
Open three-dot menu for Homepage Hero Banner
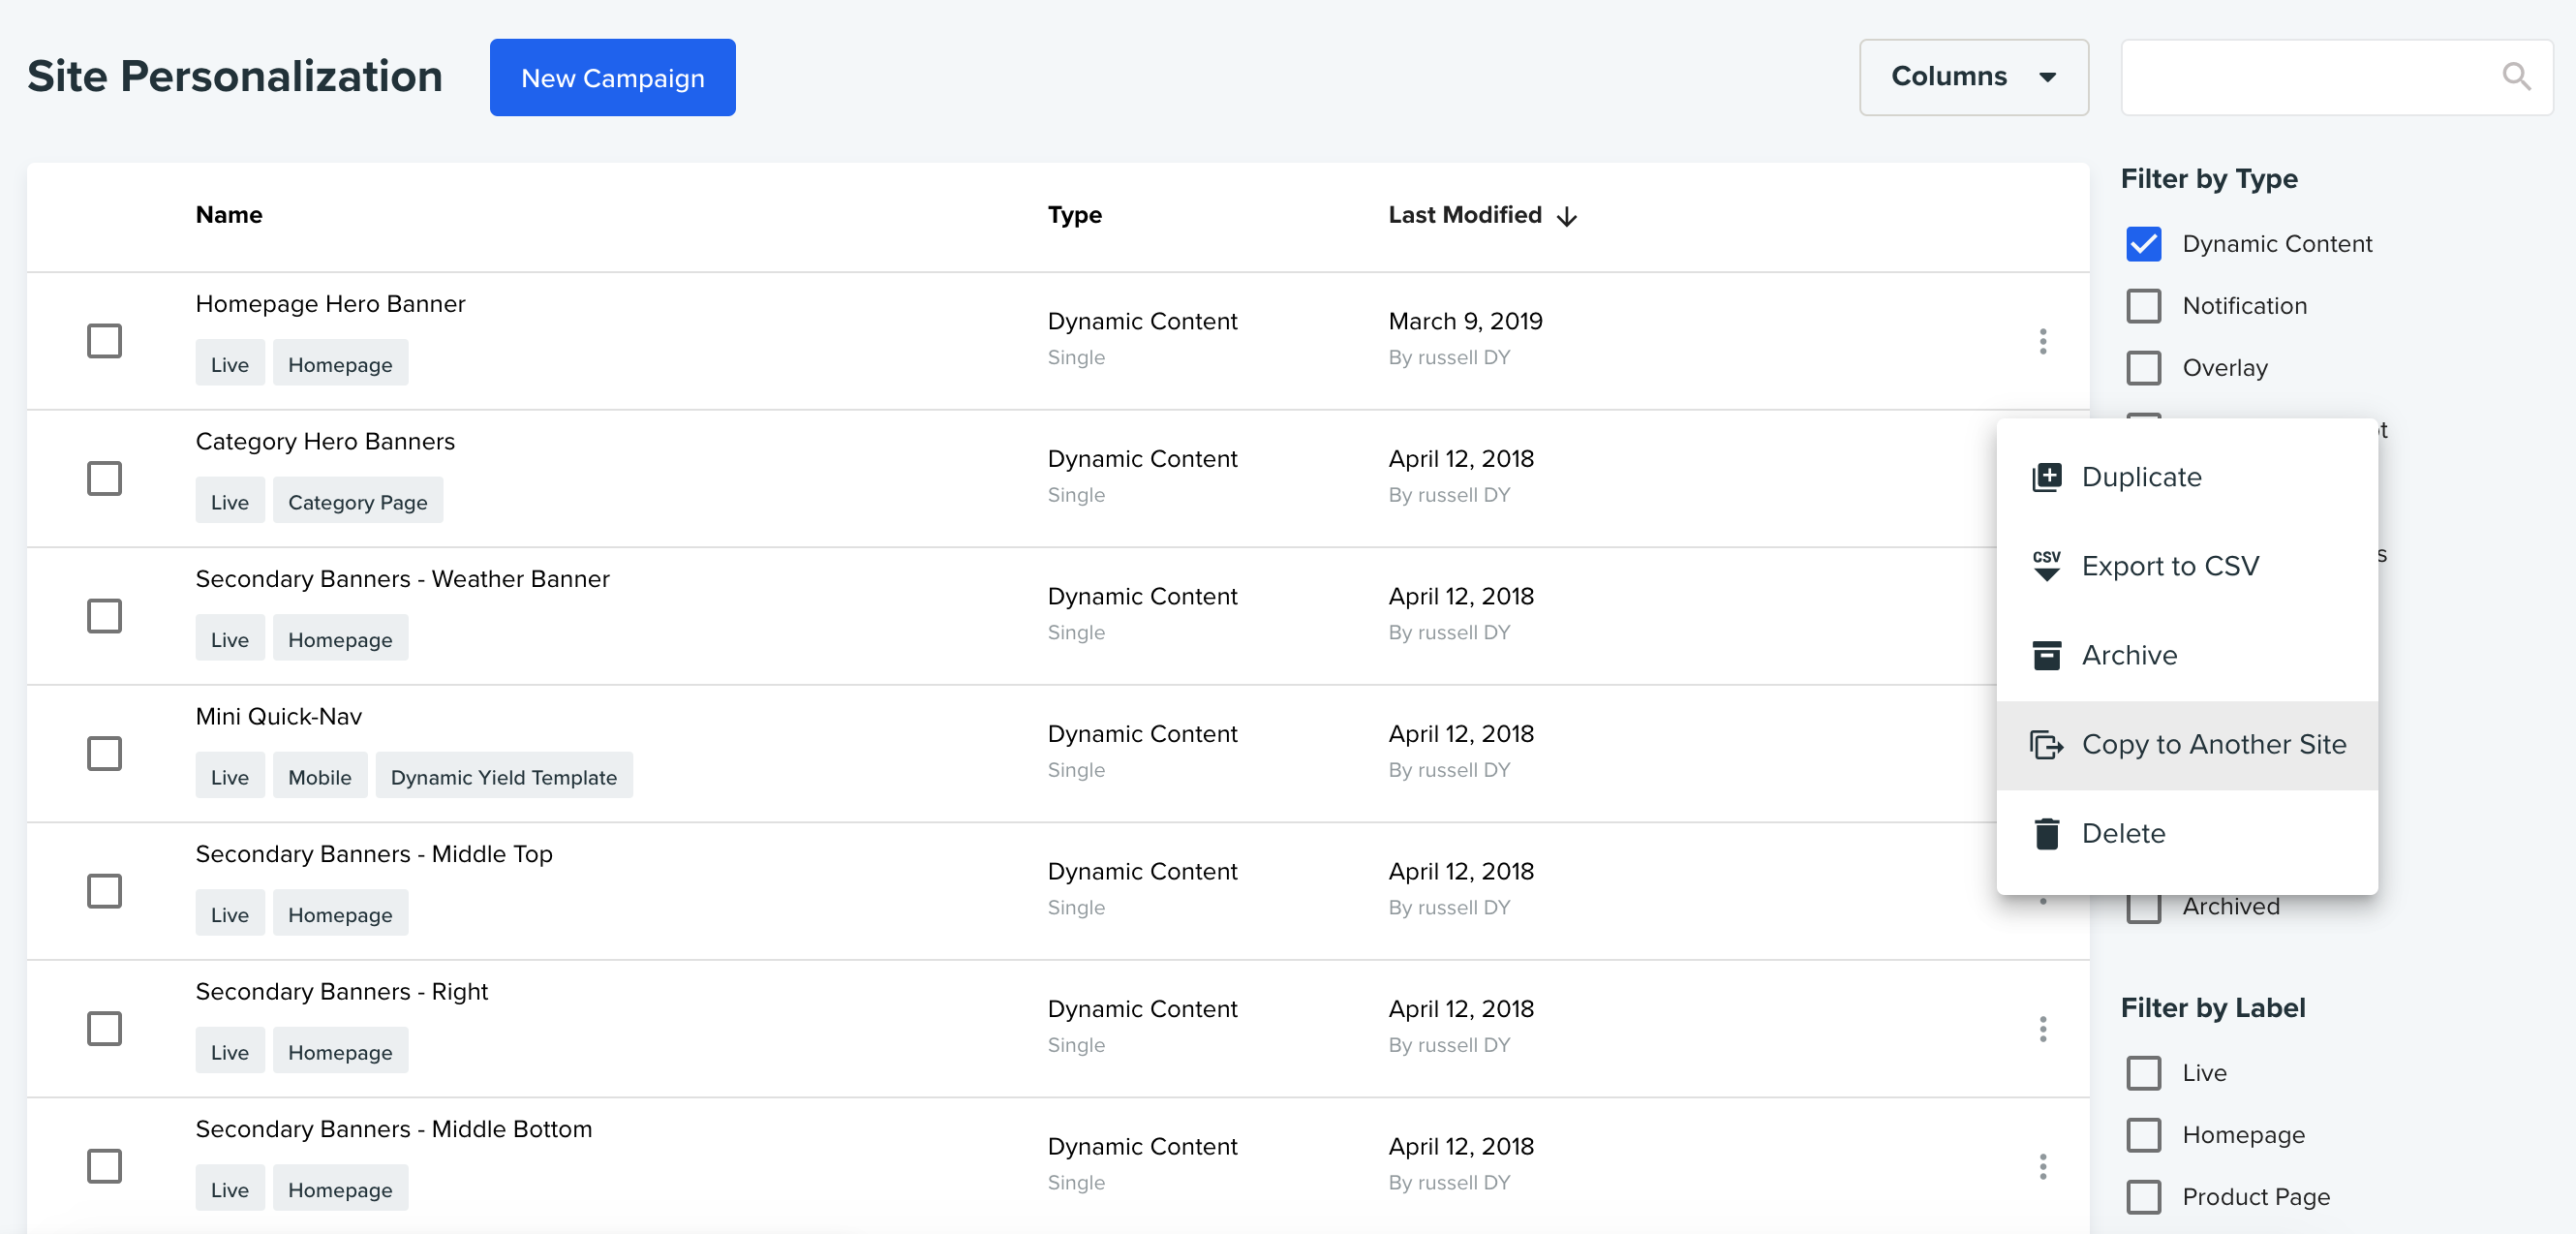pyautogui.click(x=2042, y=341)
